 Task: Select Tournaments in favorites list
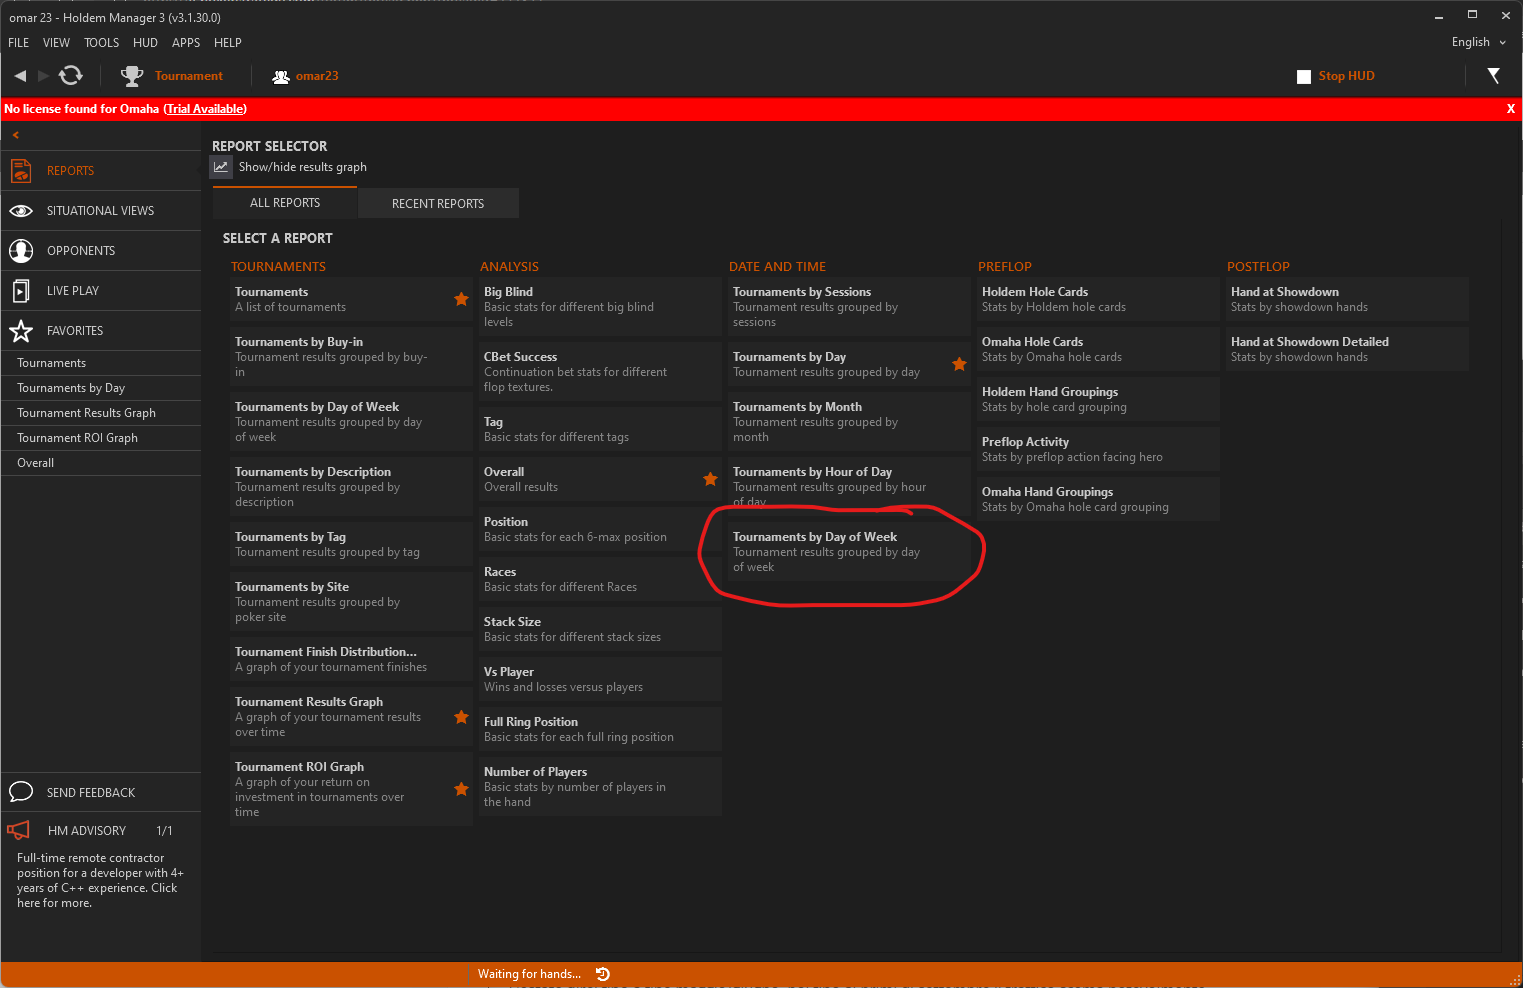pos(101,363)
